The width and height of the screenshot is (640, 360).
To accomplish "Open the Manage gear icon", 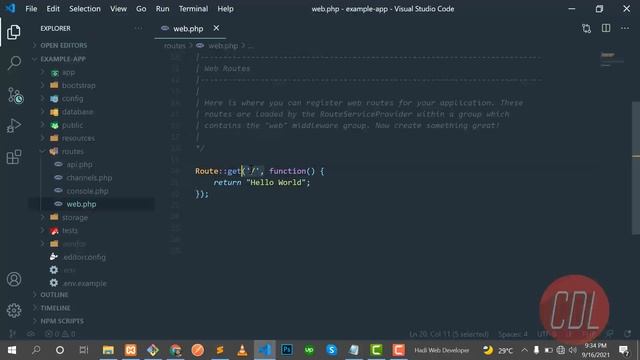I will click(14, 311).
